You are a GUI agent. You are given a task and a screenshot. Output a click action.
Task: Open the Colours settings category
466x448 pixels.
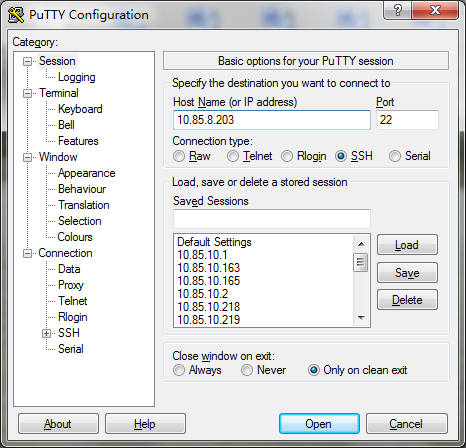pos(75,237)
